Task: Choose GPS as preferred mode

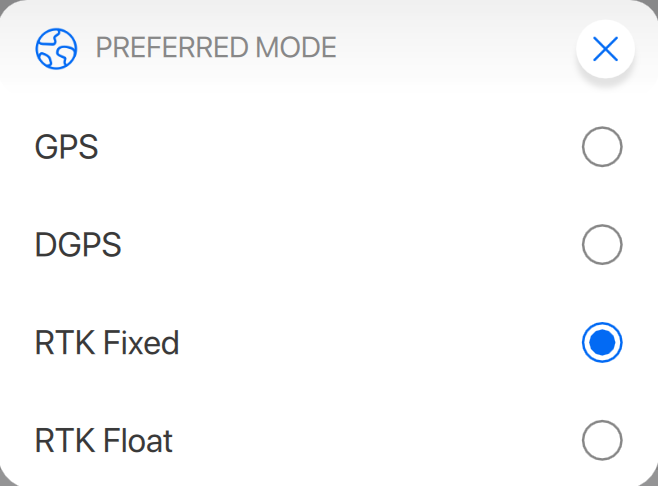Action: [602, 148]
